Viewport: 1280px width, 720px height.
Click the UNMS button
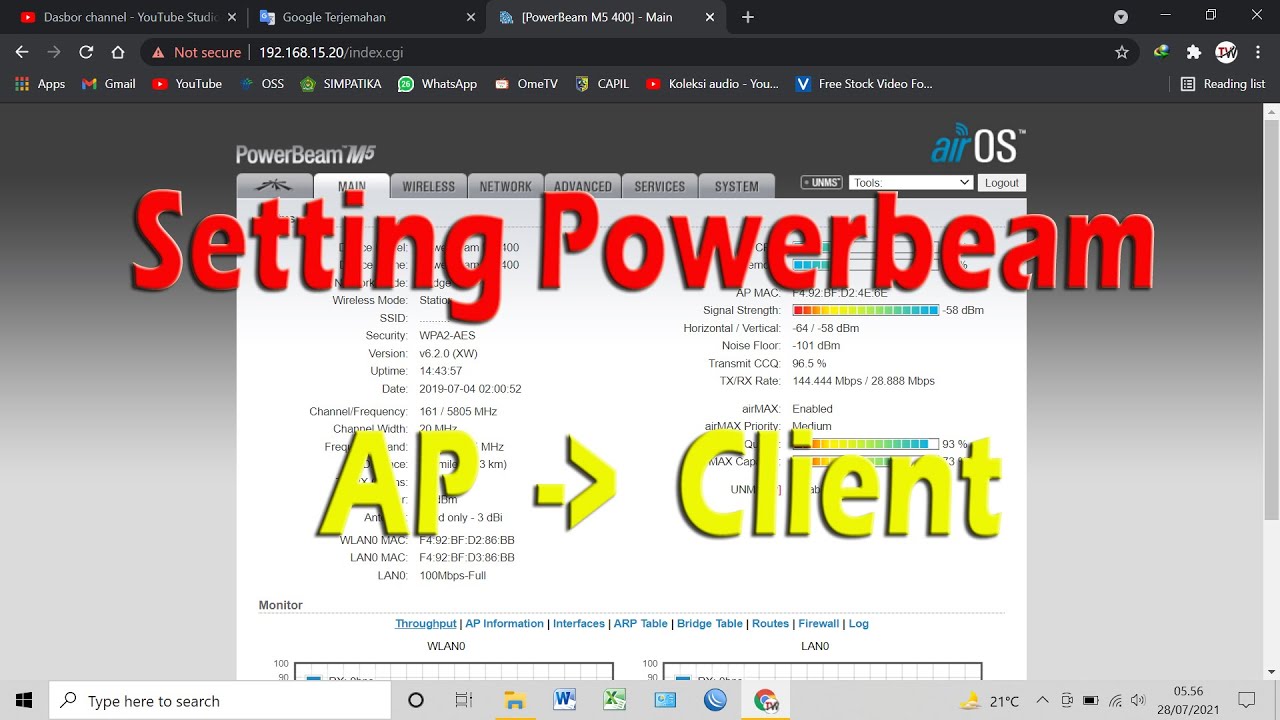pos(822,183)
